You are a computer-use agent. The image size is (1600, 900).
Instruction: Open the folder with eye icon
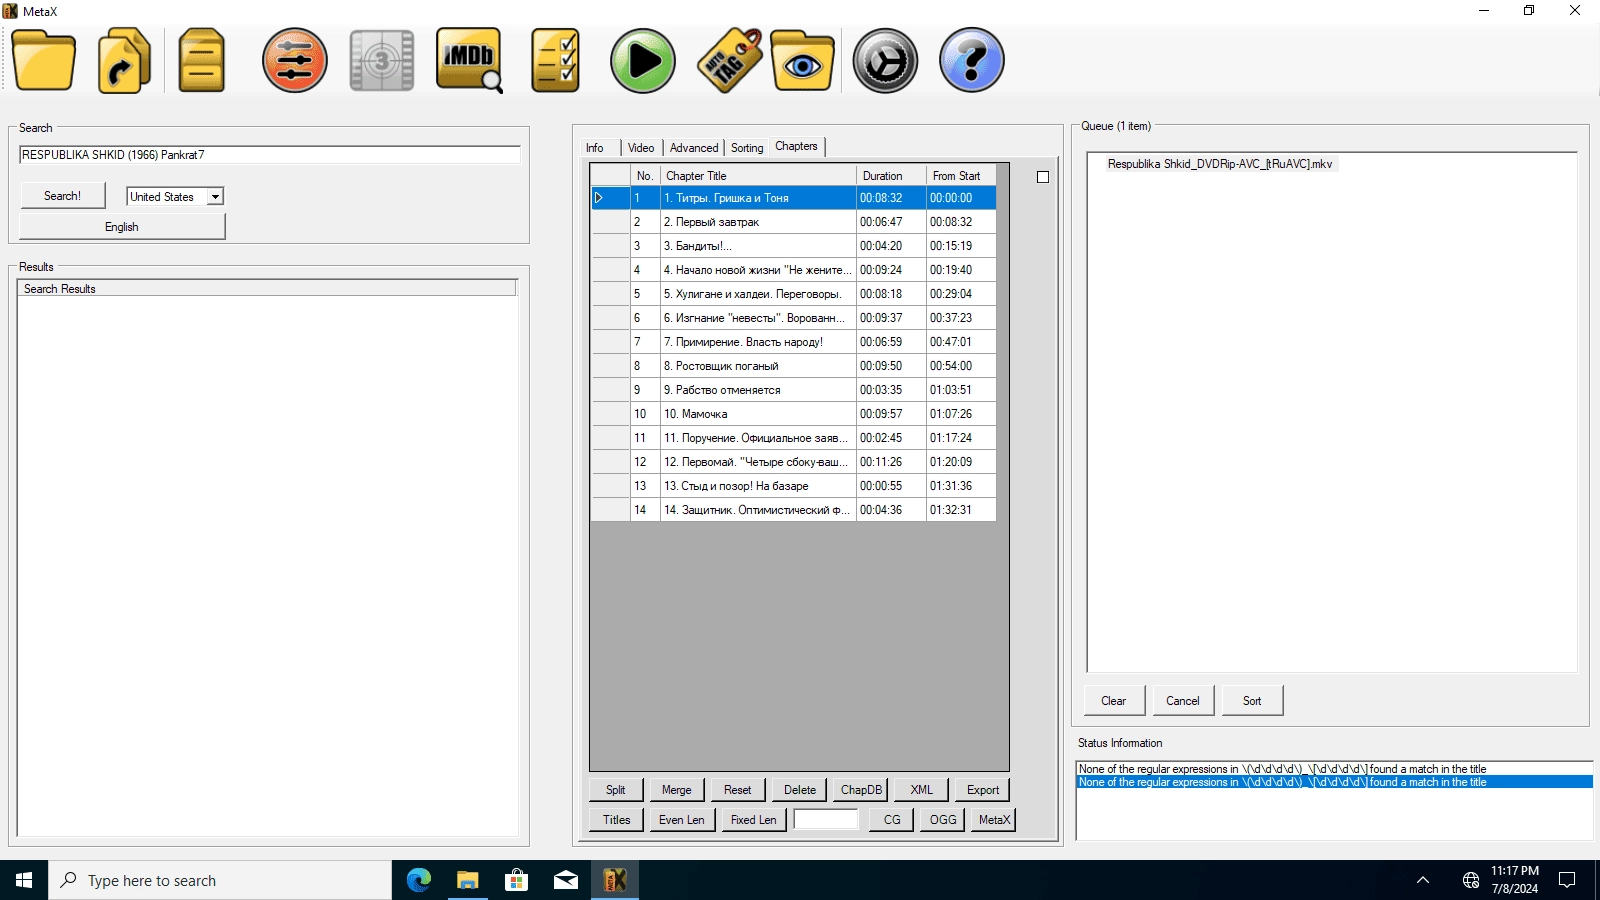[x=802, y=61]
